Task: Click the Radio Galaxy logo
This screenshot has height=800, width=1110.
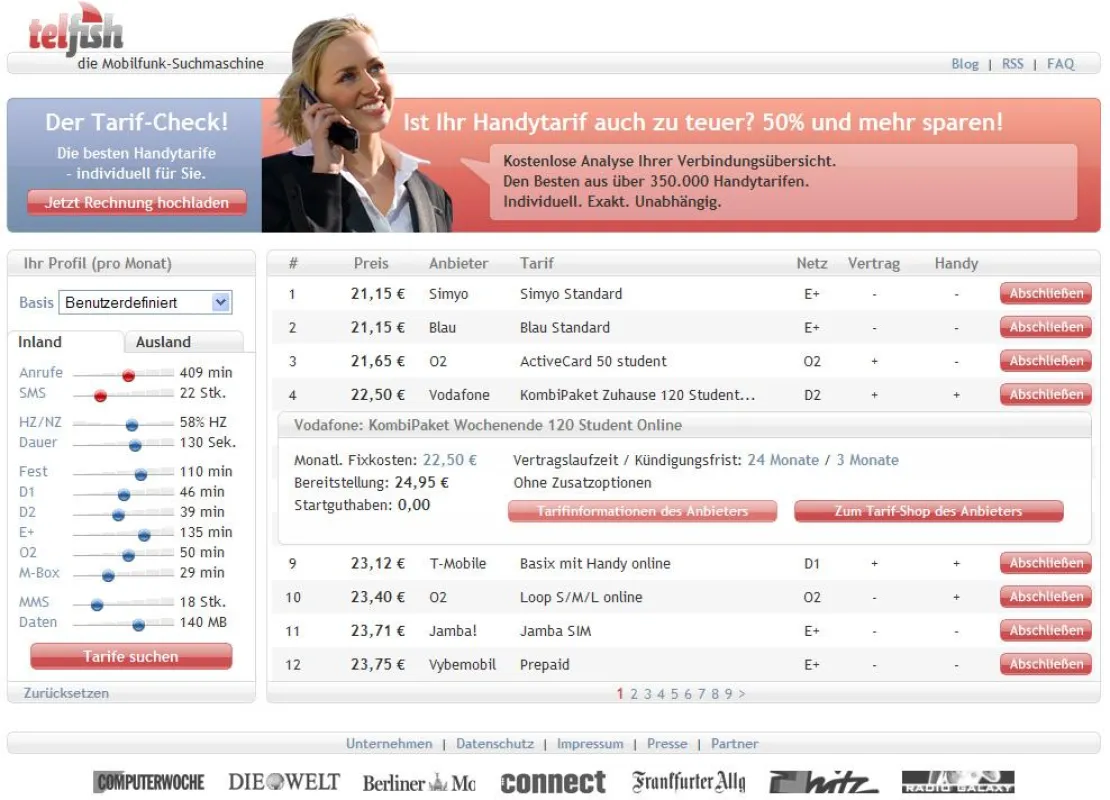Action: click(x=958, y=782)
